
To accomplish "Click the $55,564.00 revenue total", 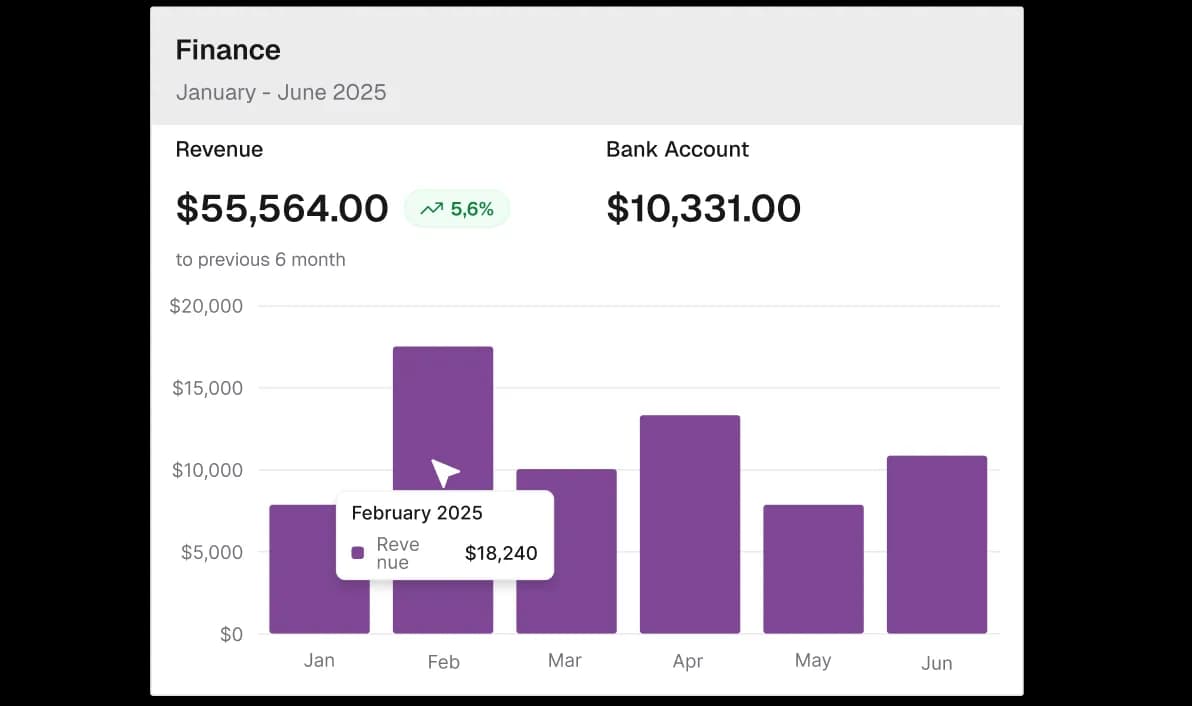I will (x=282, y=209).
